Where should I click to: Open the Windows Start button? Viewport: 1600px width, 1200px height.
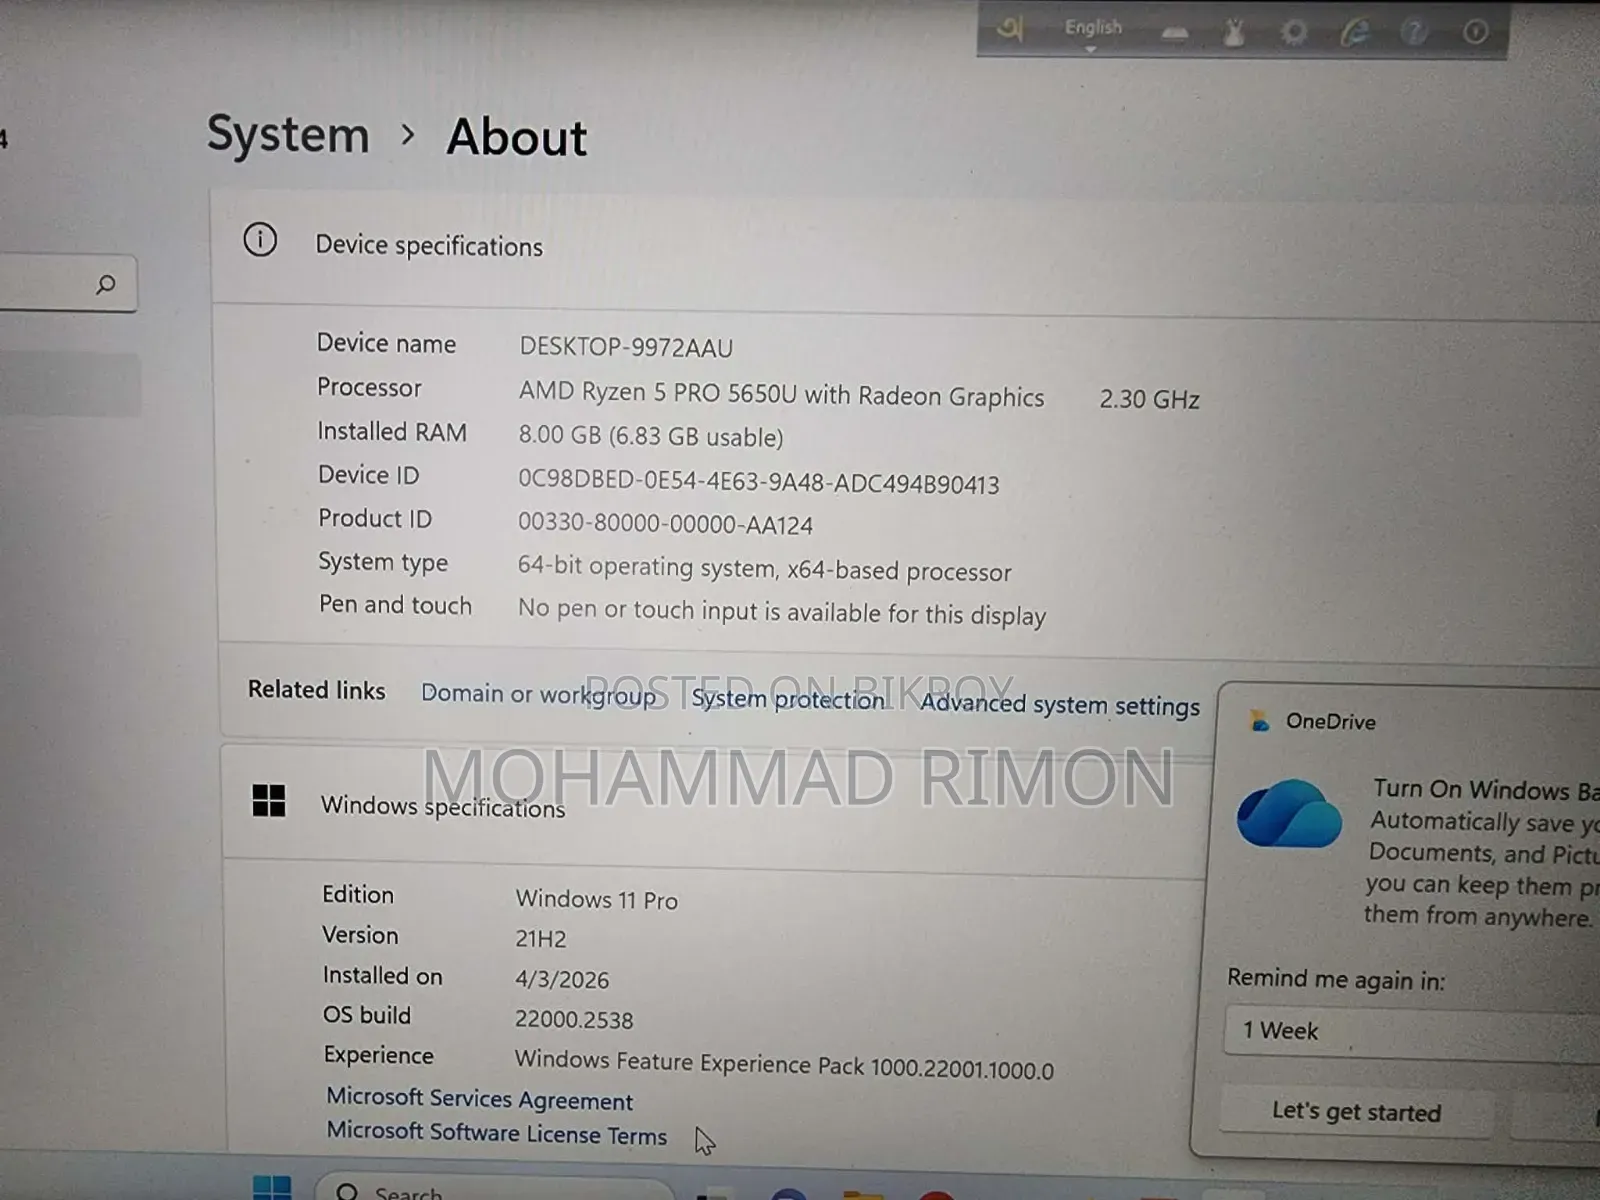click(272, 1188)
